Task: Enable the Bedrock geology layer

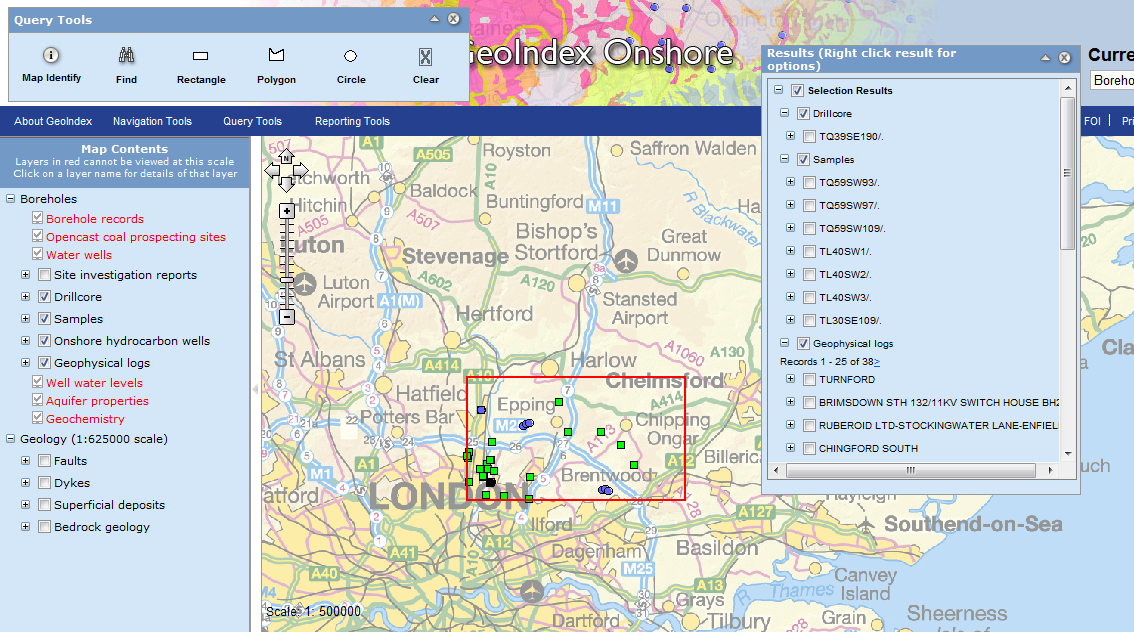Action: [44, 526]
